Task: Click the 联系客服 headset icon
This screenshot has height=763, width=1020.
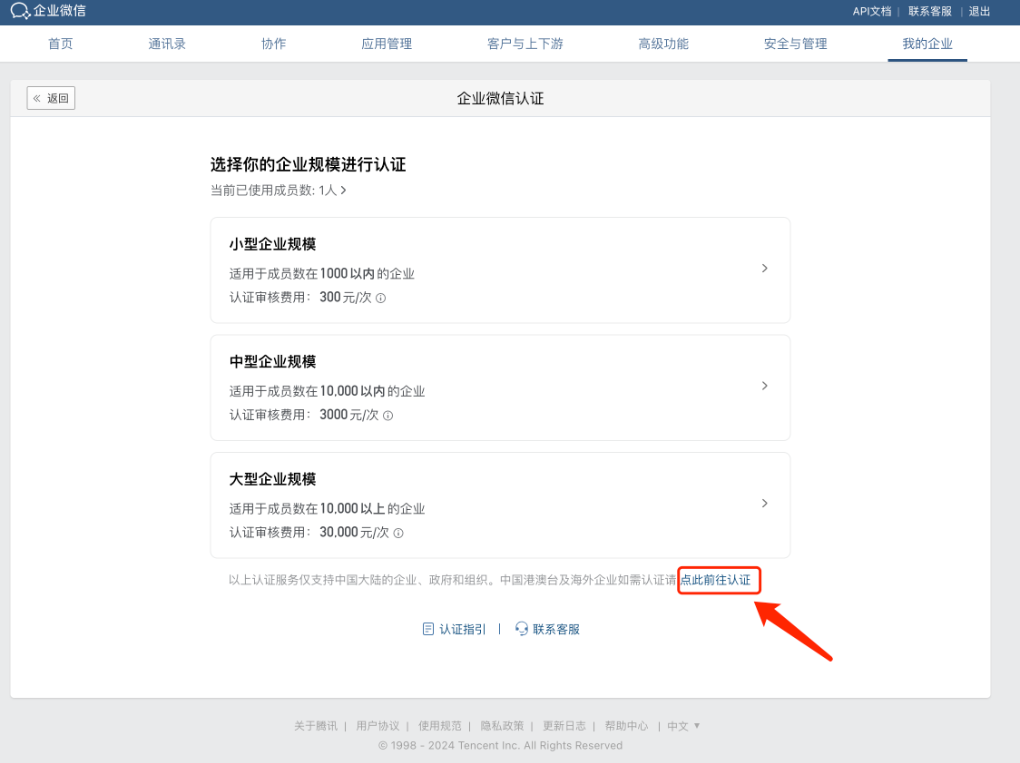Action: pyautogui.click(x=521, y=628)
